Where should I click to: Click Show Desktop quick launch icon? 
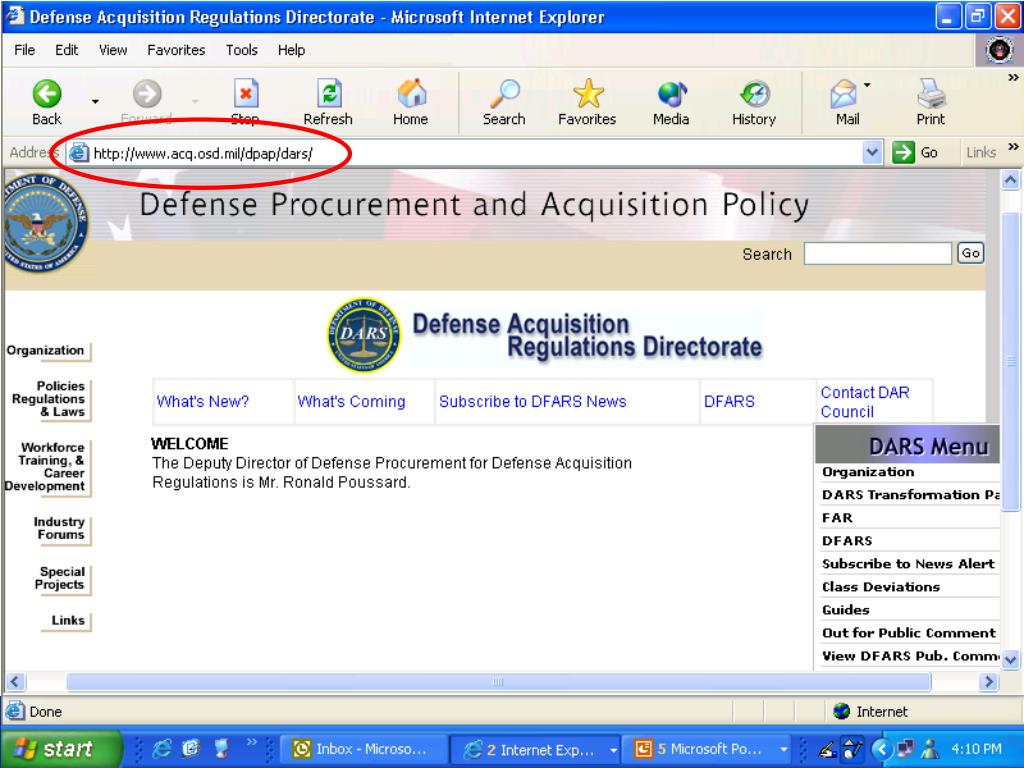click(x=221, y=748)
